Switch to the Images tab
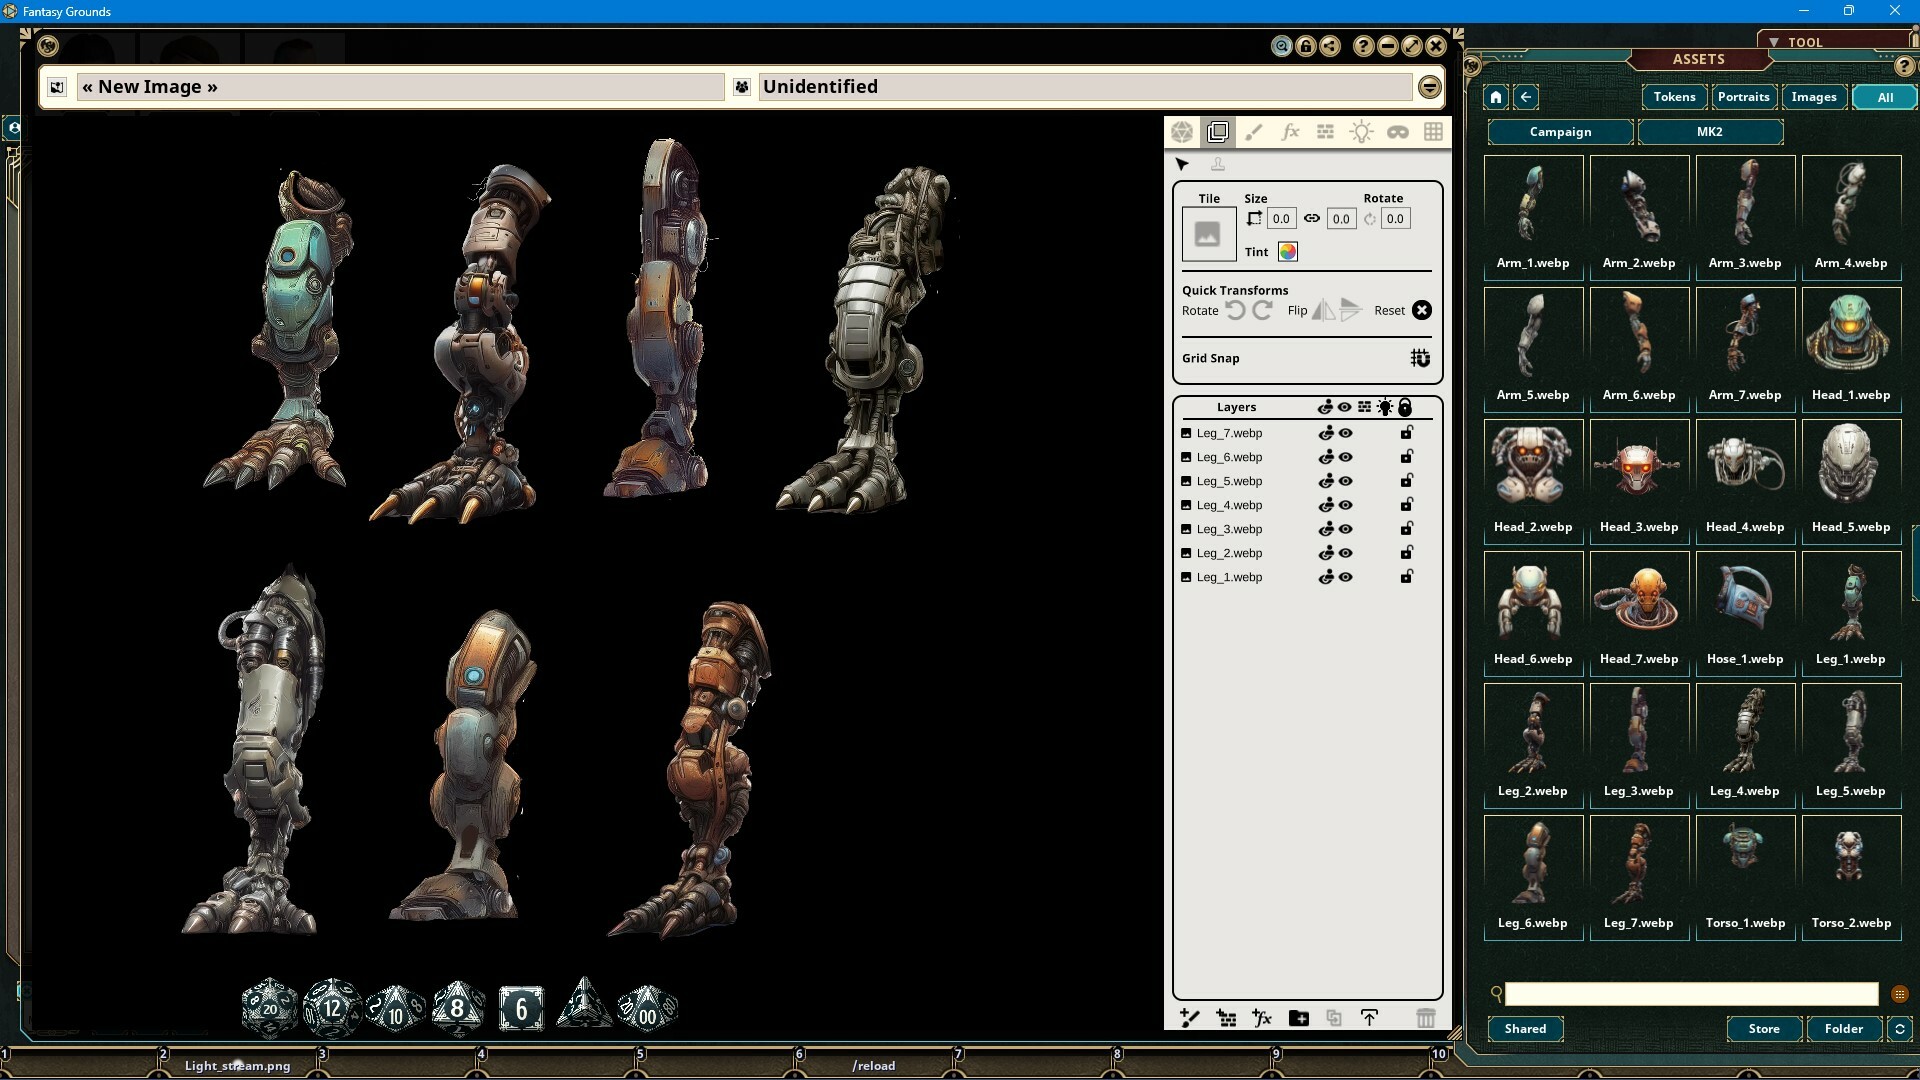 point(1813,97)
